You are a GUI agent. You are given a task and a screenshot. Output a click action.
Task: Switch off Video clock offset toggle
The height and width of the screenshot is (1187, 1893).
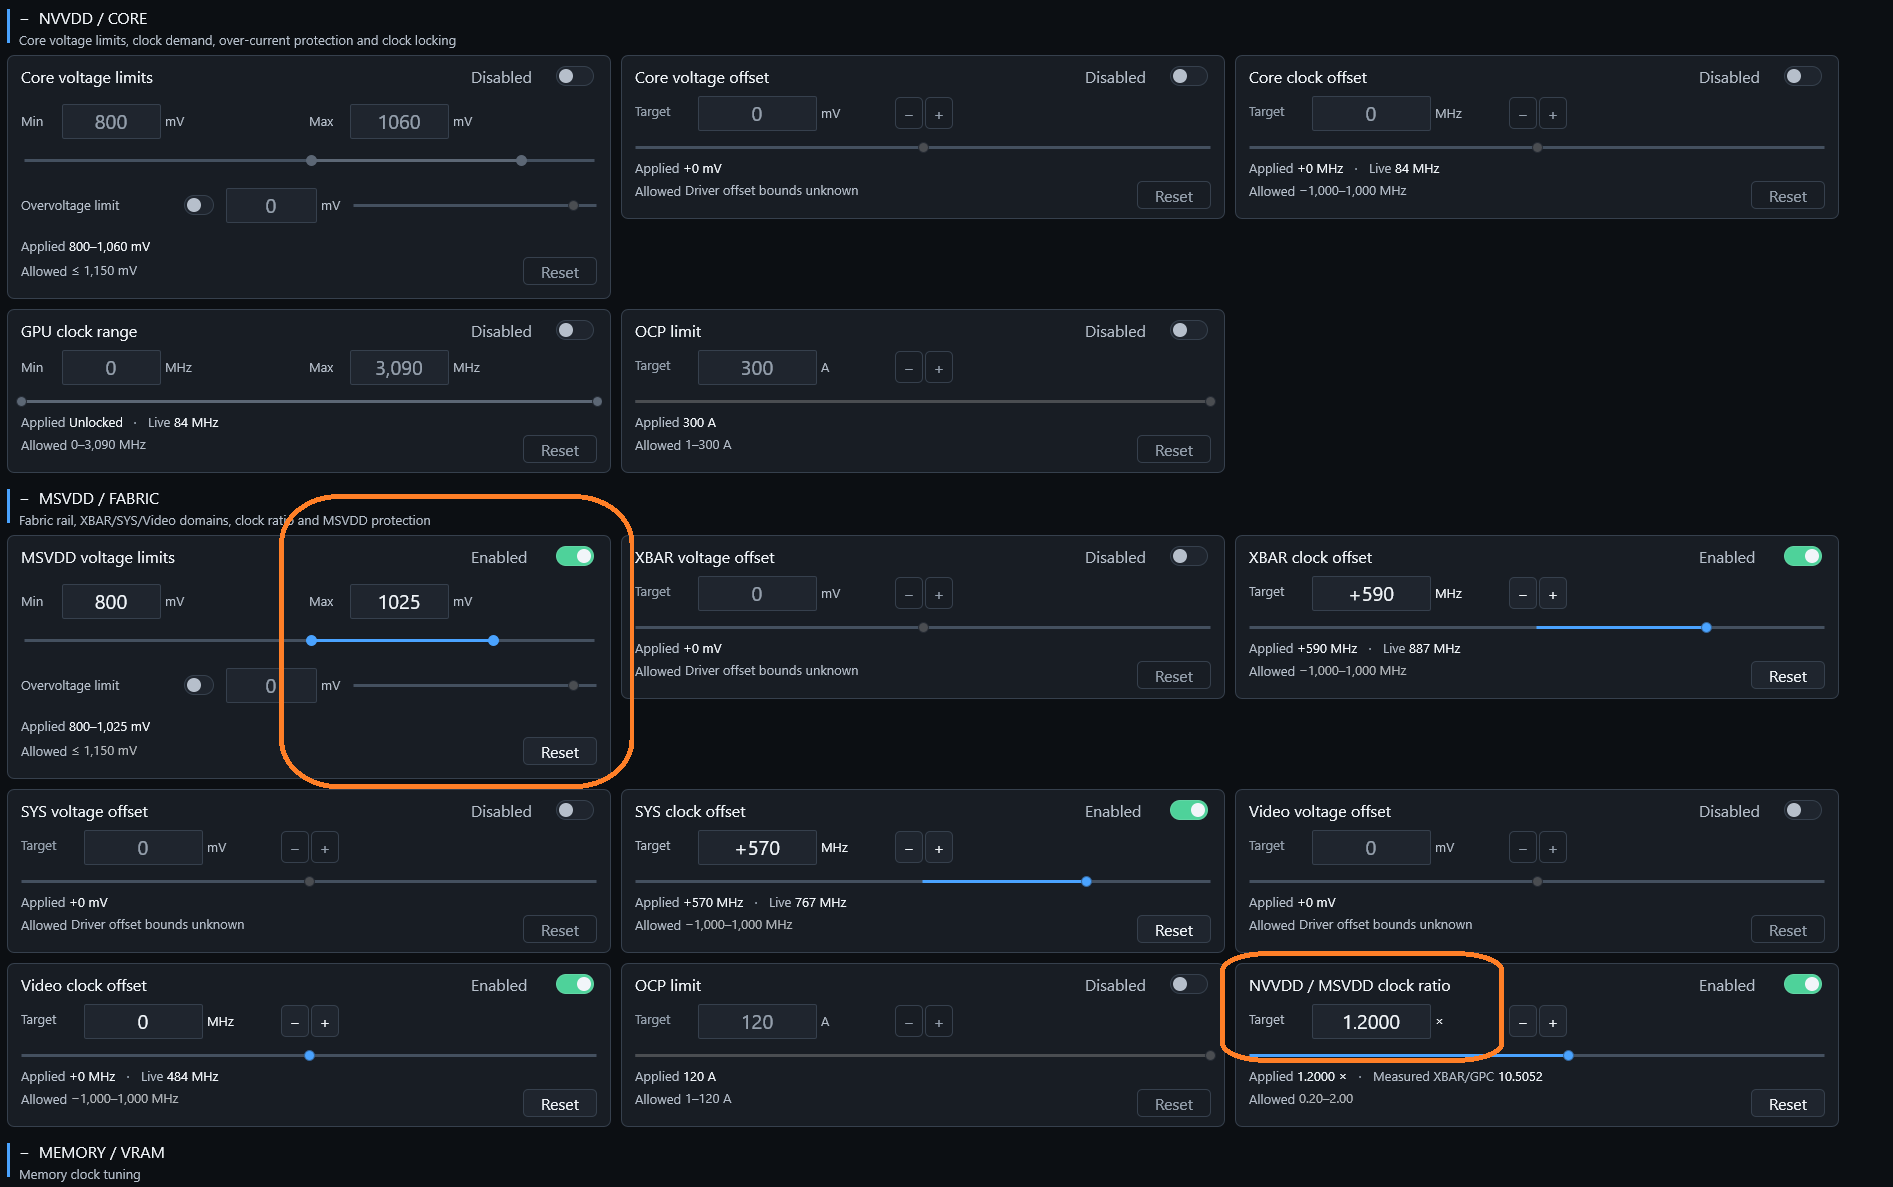(575, 985)
